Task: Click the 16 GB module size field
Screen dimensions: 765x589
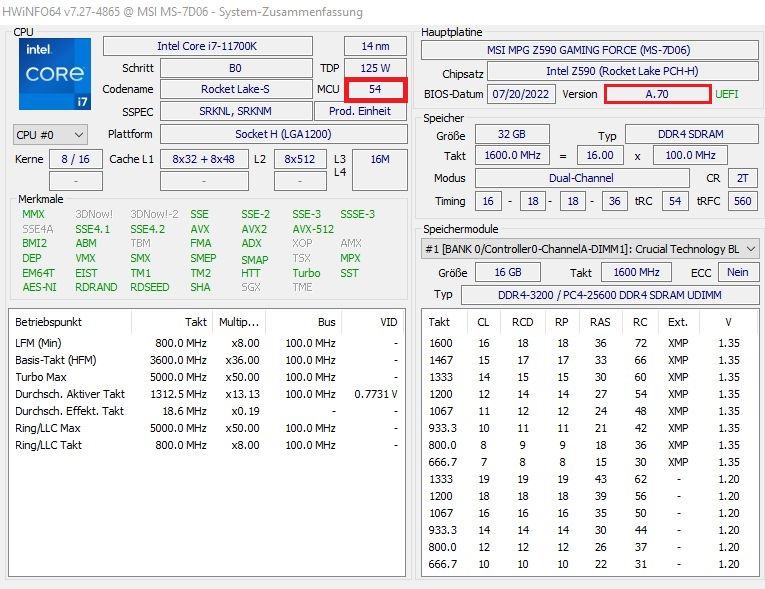Action: pyautogui.click(x=508, y=272)
